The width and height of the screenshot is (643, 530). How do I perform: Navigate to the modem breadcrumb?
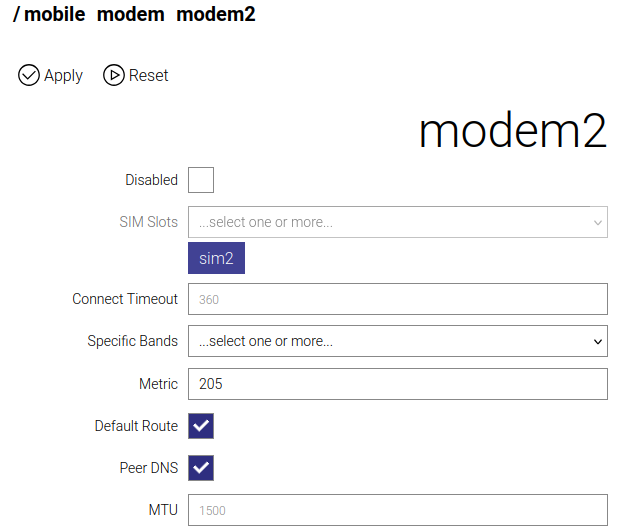[131, 16]
